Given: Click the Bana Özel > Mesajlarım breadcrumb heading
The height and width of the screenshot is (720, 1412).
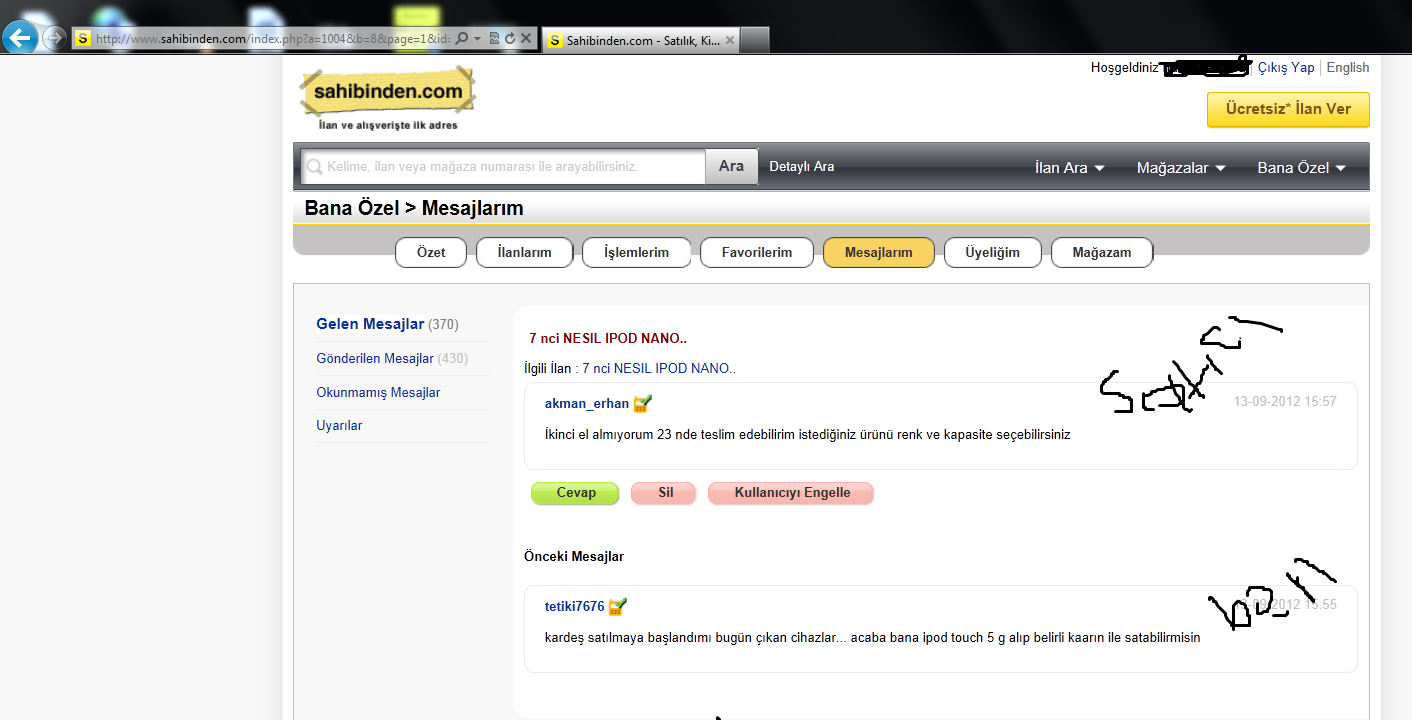Looking at the screenshot, I should pyautogui.click(x=414, y=208).
